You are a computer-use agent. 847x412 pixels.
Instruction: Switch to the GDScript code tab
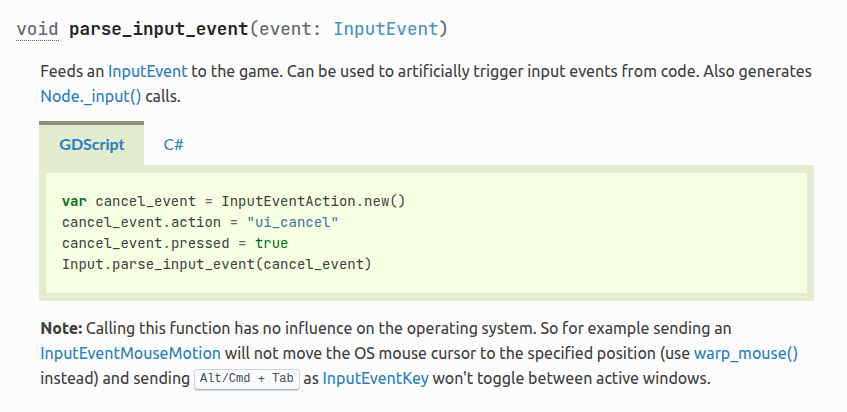tap(92, 144)
